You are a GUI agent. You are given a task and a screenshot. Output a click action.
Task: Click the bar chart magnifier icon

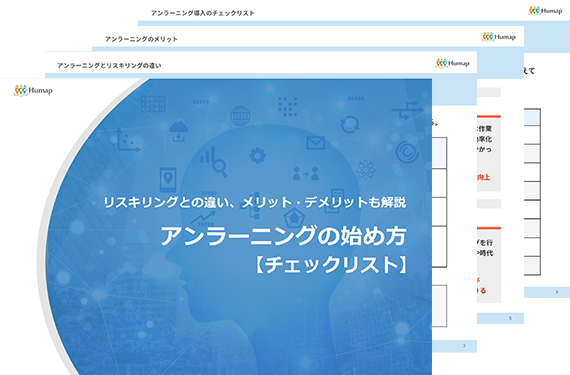coord(214,161)
